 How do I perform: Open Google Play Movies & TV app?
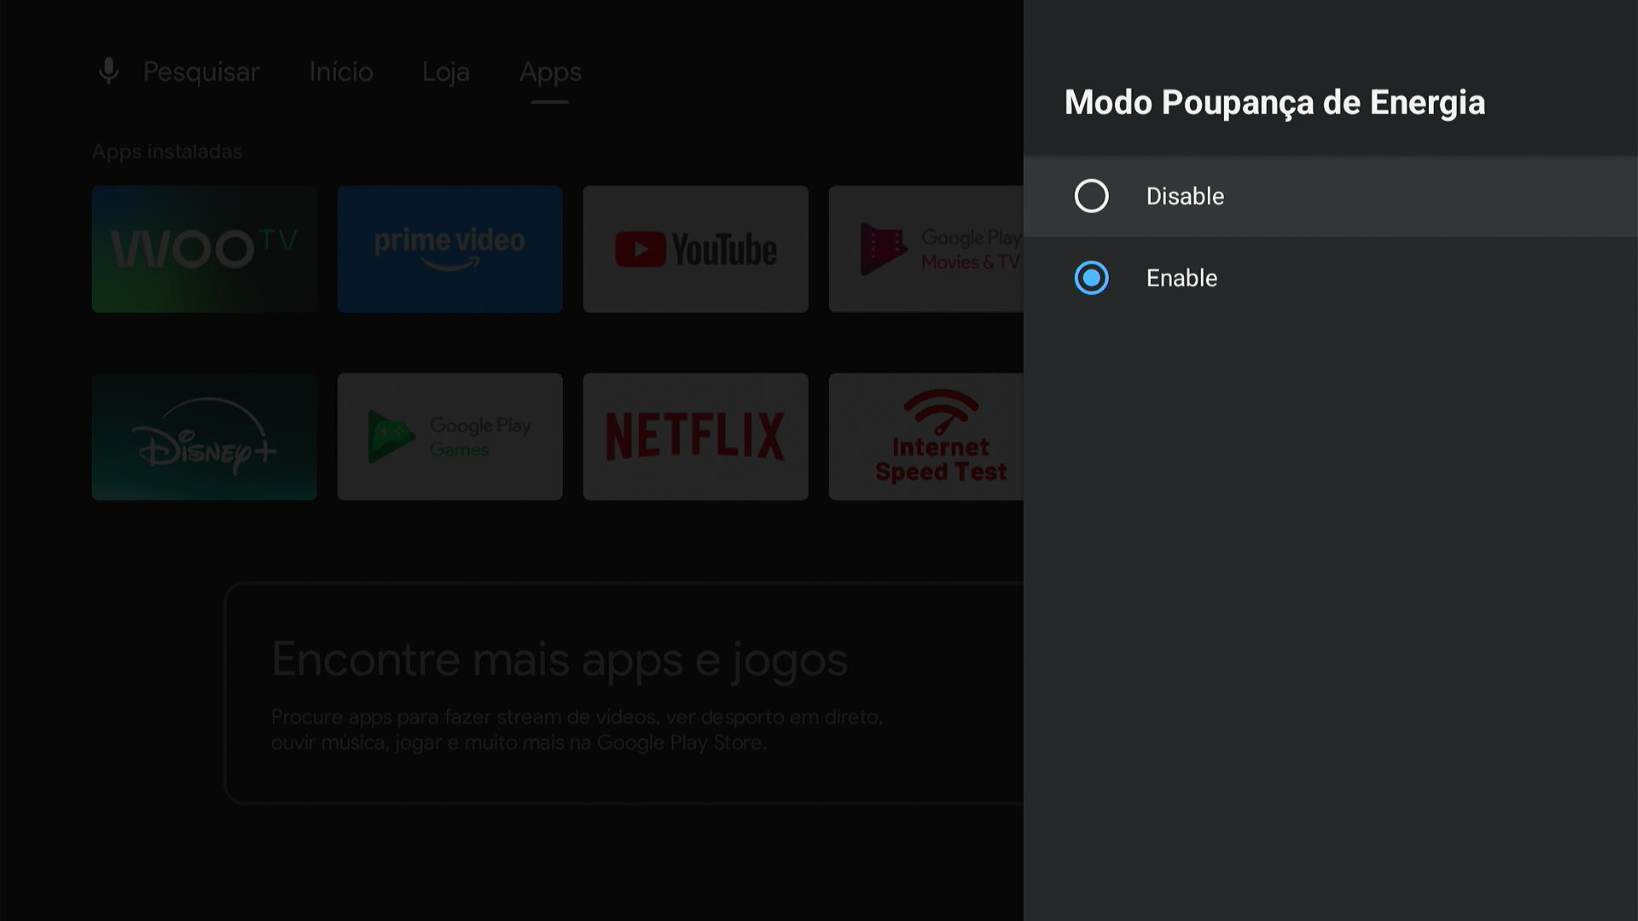926,249
